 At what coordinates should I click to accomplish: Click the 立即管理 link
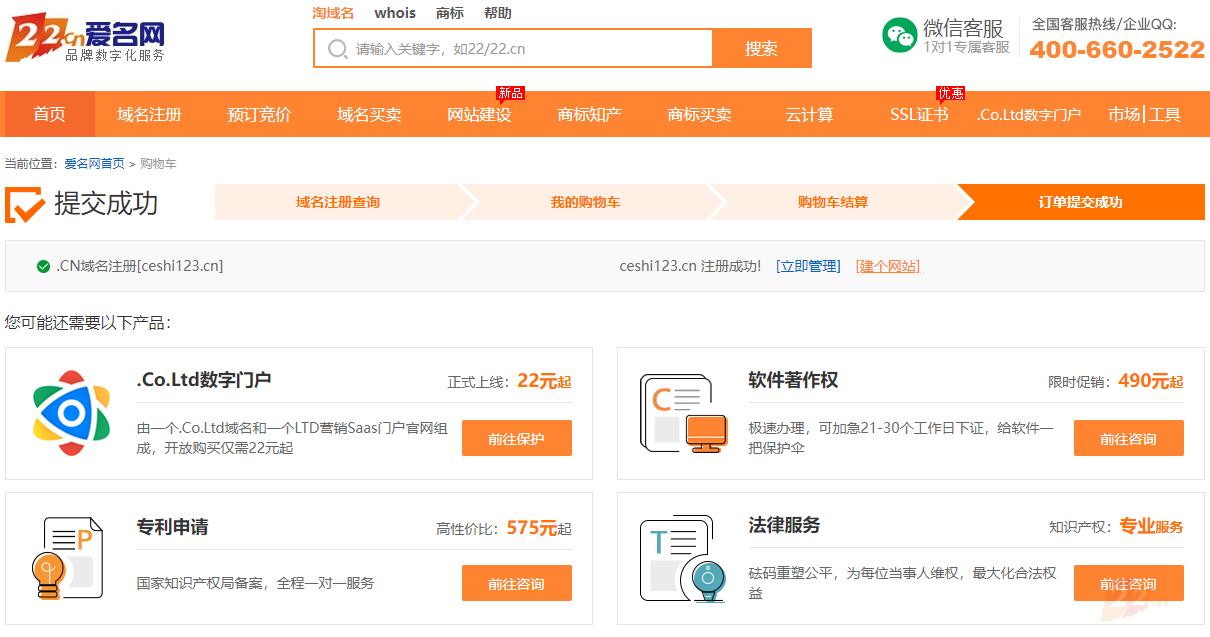click(x=808, y=266)
